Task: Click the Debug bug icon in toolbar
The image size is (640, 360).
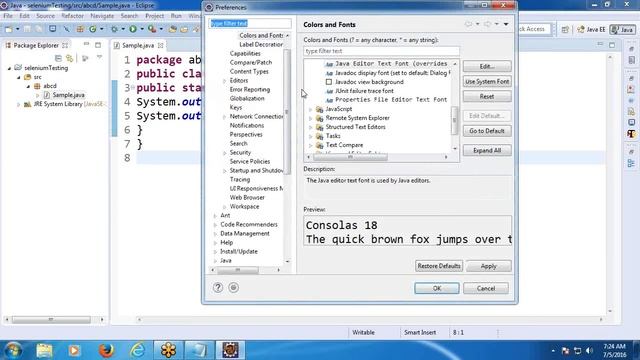Action: pyautogui.click(x=114, y=29)
